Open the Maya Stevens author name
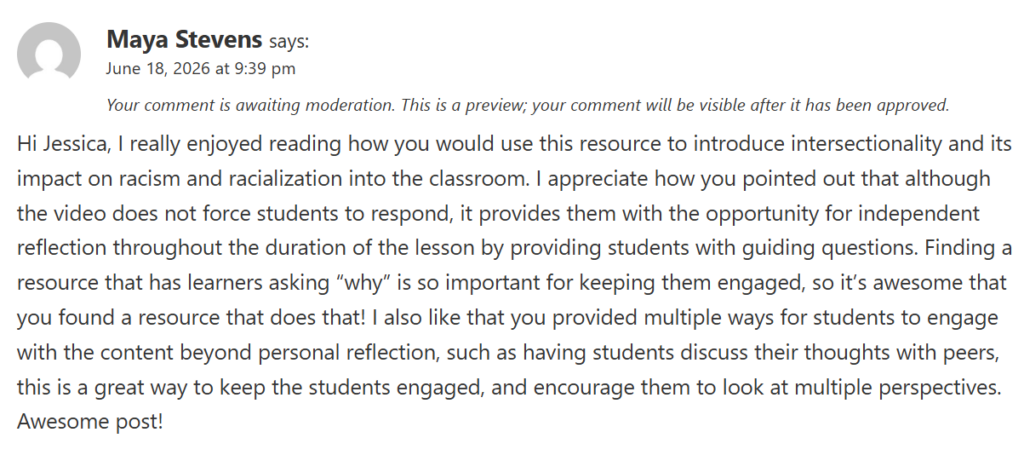This screenshot has width=1024, height=461. [x=184, y=40]
